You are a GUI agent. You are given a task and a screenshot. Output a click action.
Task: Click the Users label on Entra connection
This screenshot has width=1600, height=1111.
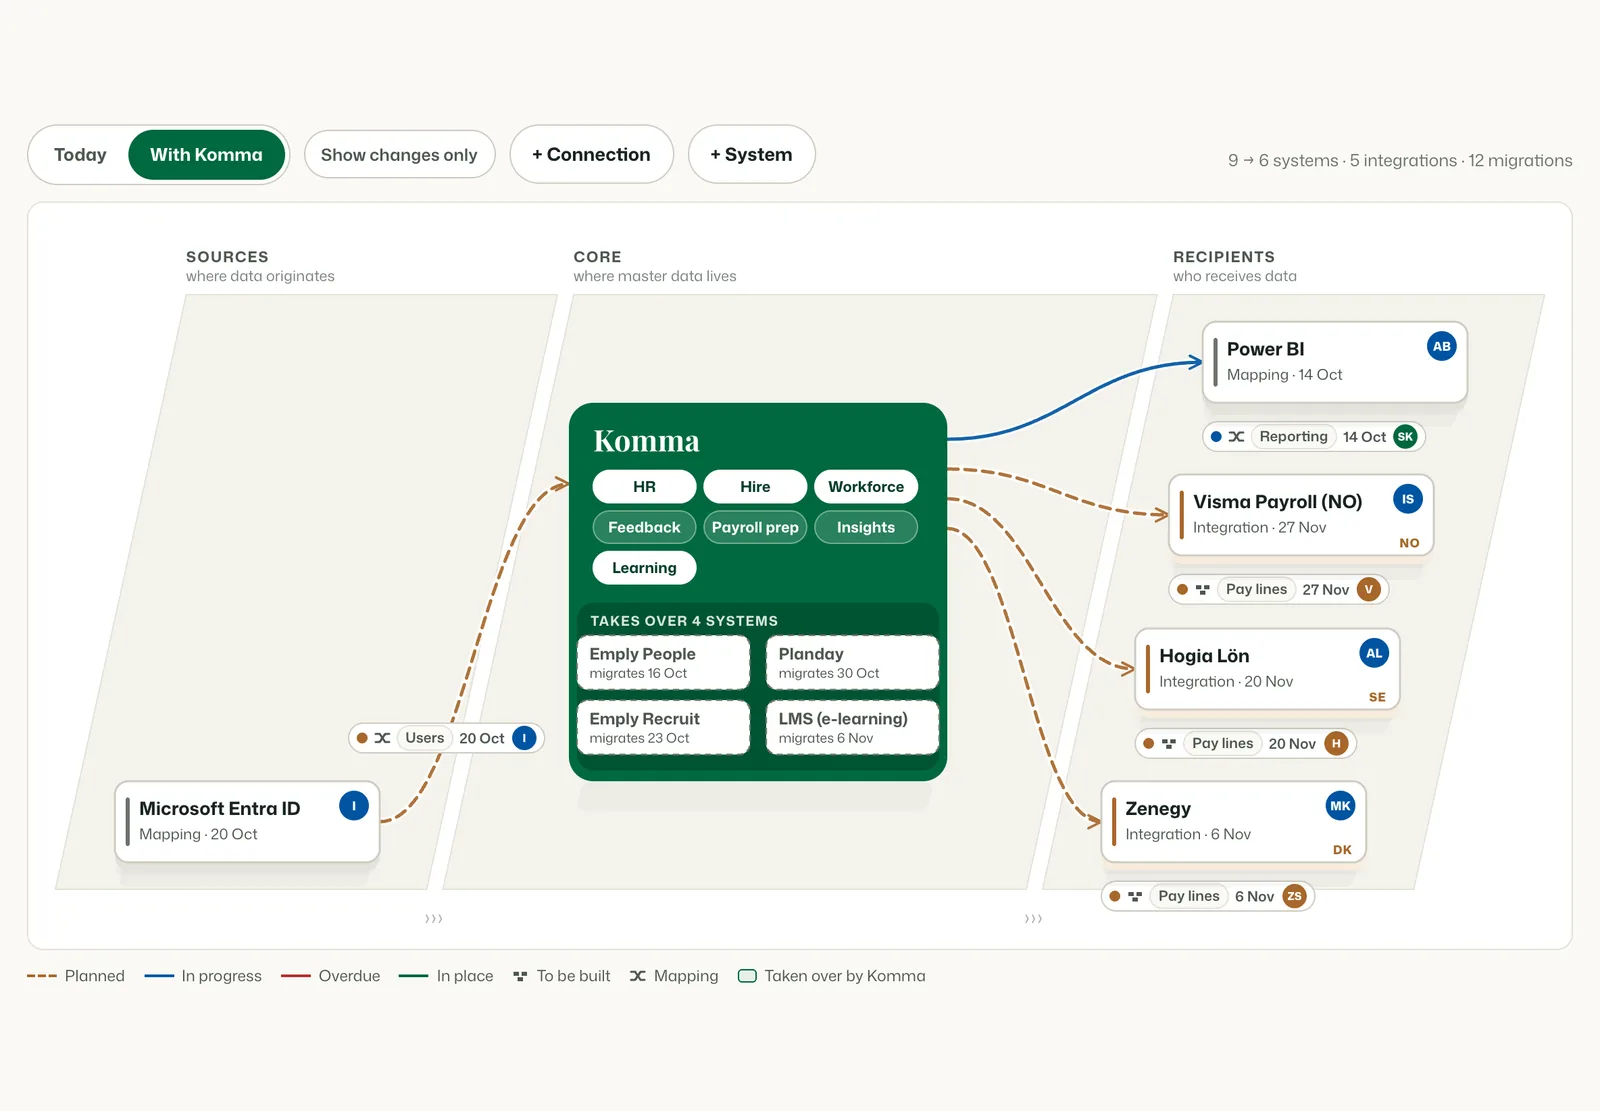click(425, 738)
